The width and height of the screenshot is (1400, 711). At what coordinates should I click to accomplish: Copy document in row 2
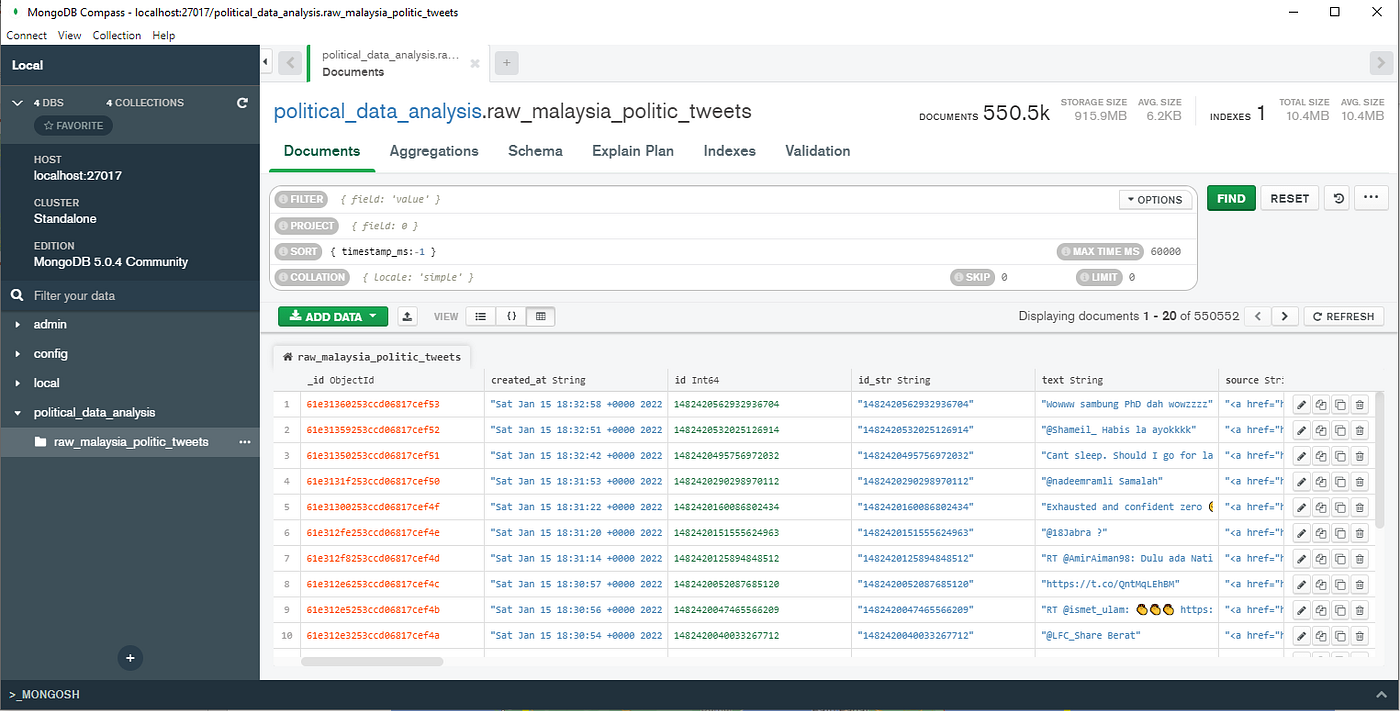(1321, 430)
